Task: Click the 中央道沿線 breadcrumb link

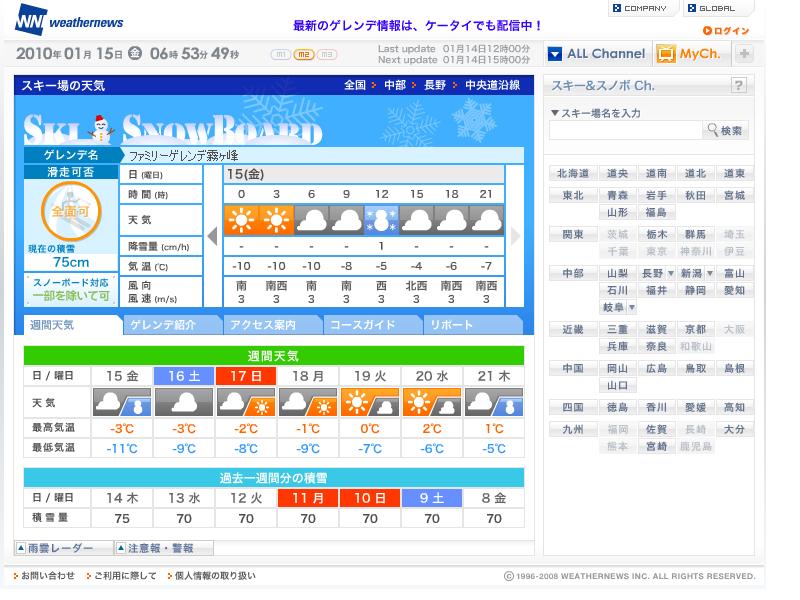Action: pos(492,85)
